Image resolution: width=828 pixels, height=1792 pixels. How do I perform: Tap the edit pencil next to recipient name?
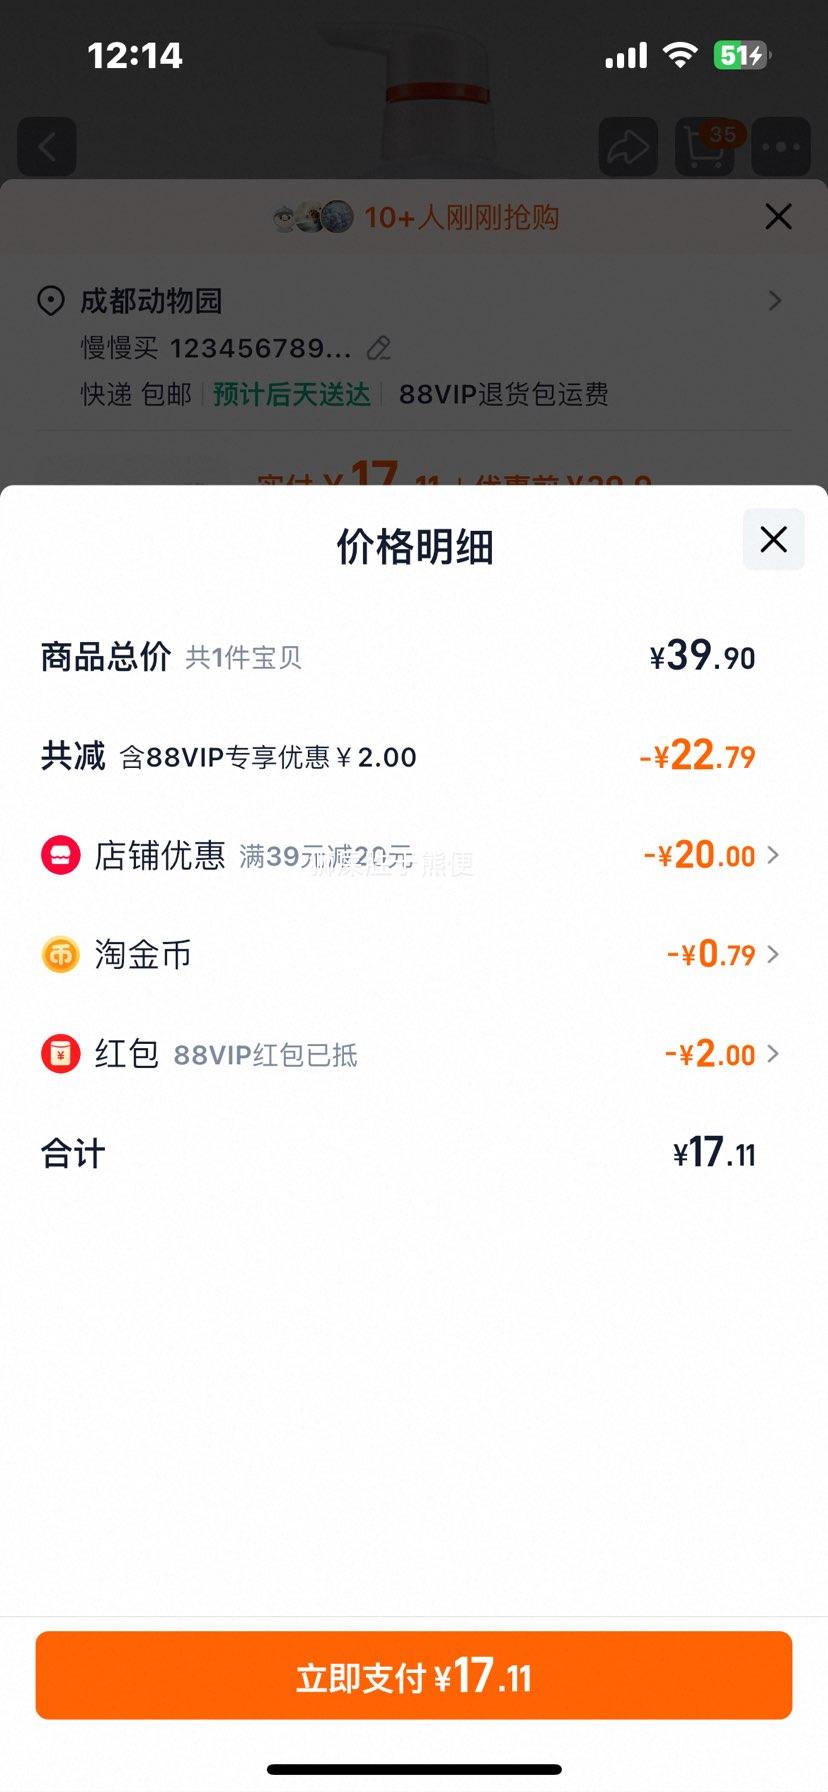pyautogui.click(x=379, y=348)
